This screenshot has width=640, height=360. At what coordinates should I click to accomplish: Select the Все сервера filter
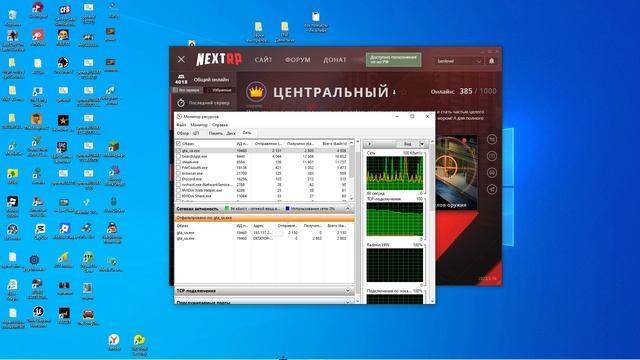[x=187, y=90]
